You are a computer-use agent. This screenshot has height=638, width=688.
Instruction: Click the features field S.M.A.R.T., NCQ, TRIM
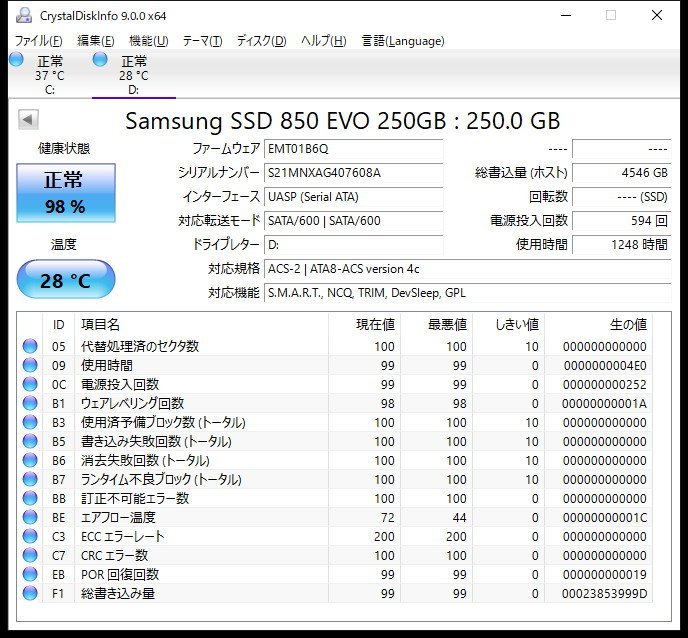[x=467, y=293]
